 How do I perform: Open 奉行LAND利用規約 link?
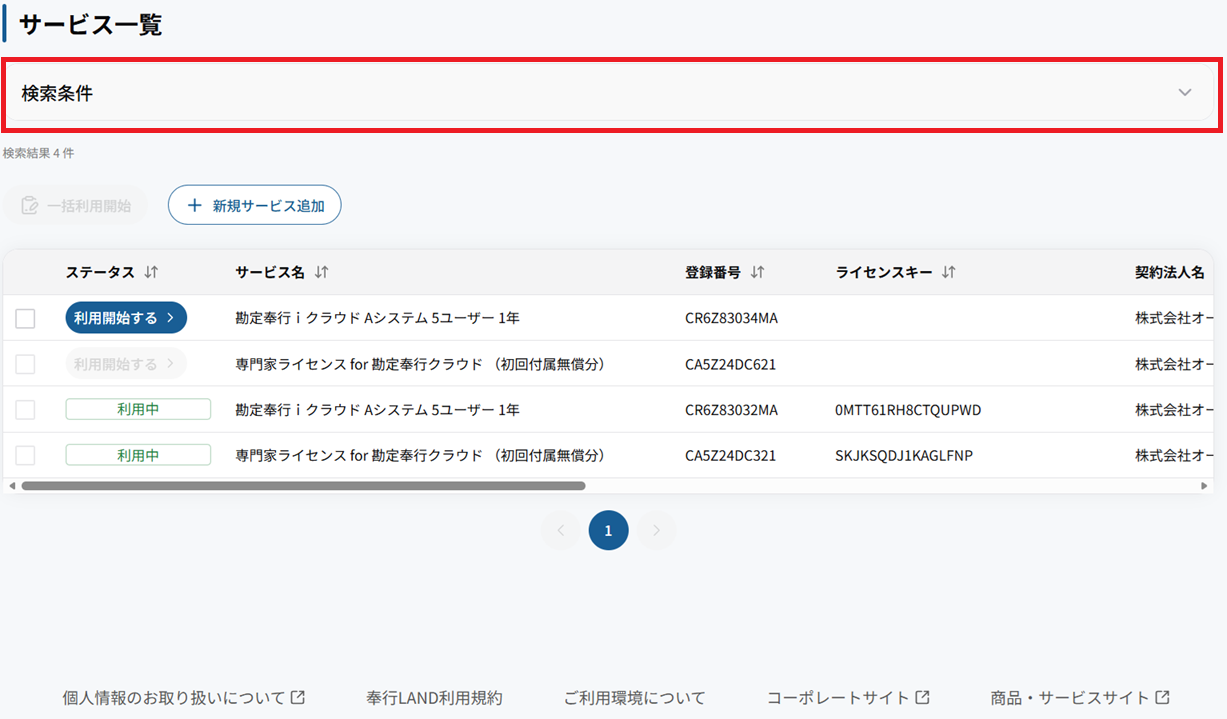(x=435, y=698)
